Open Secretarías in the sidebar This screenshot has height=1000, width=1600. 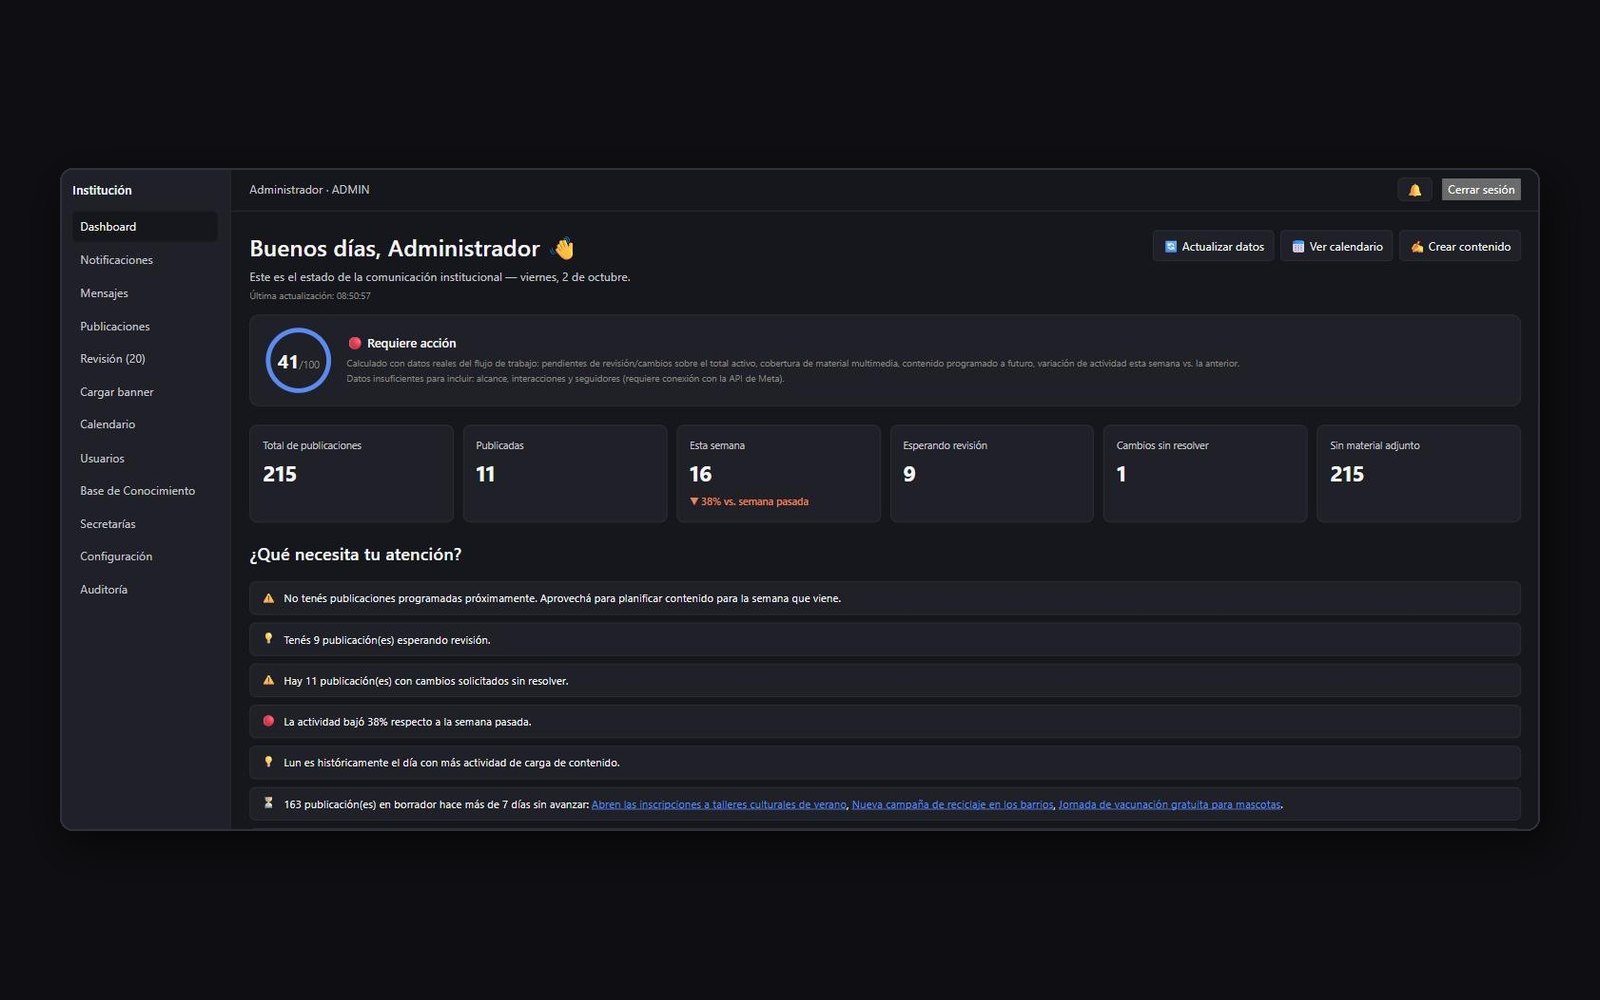tap(144, 524)
